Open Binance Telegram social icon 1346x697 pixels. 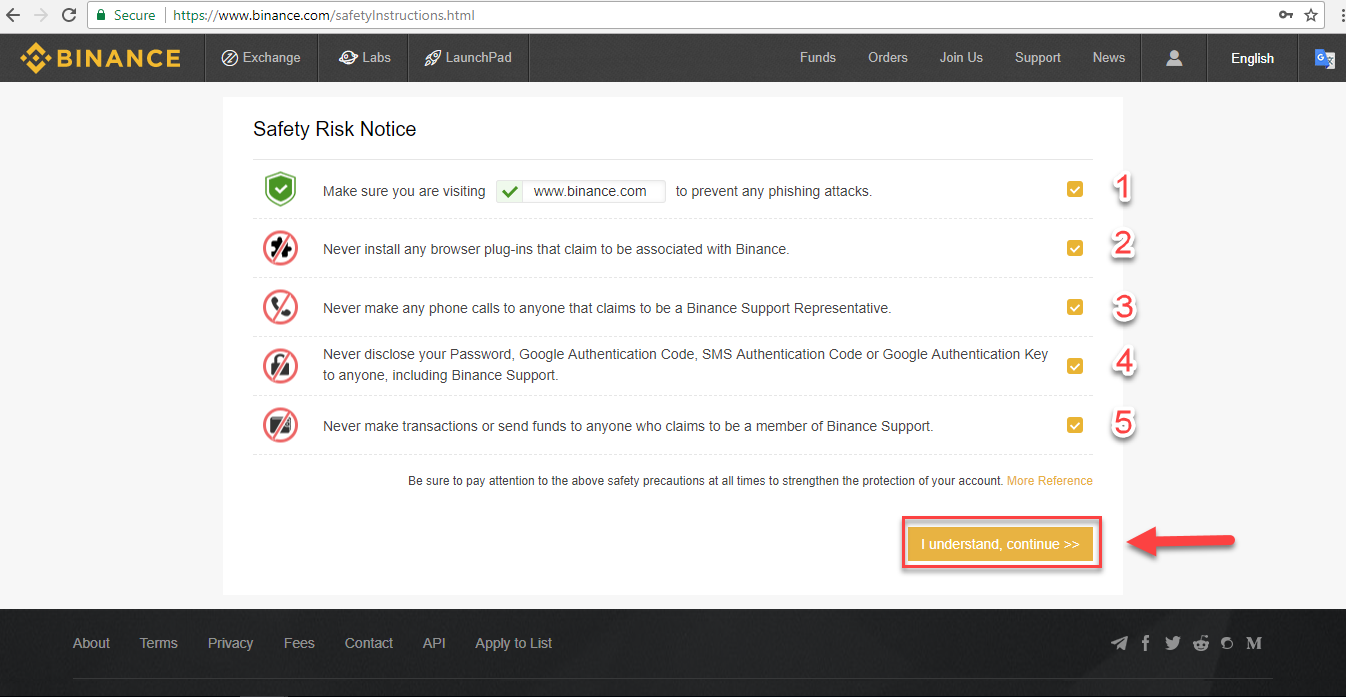pyautogui.click(x=1119, y=643)
